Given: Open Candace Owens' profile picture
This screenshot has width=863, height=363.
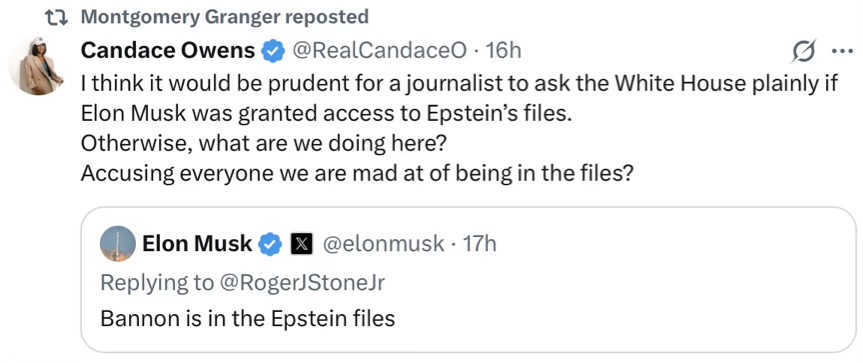Looking at the screenshot, I should tap(37, 67).
